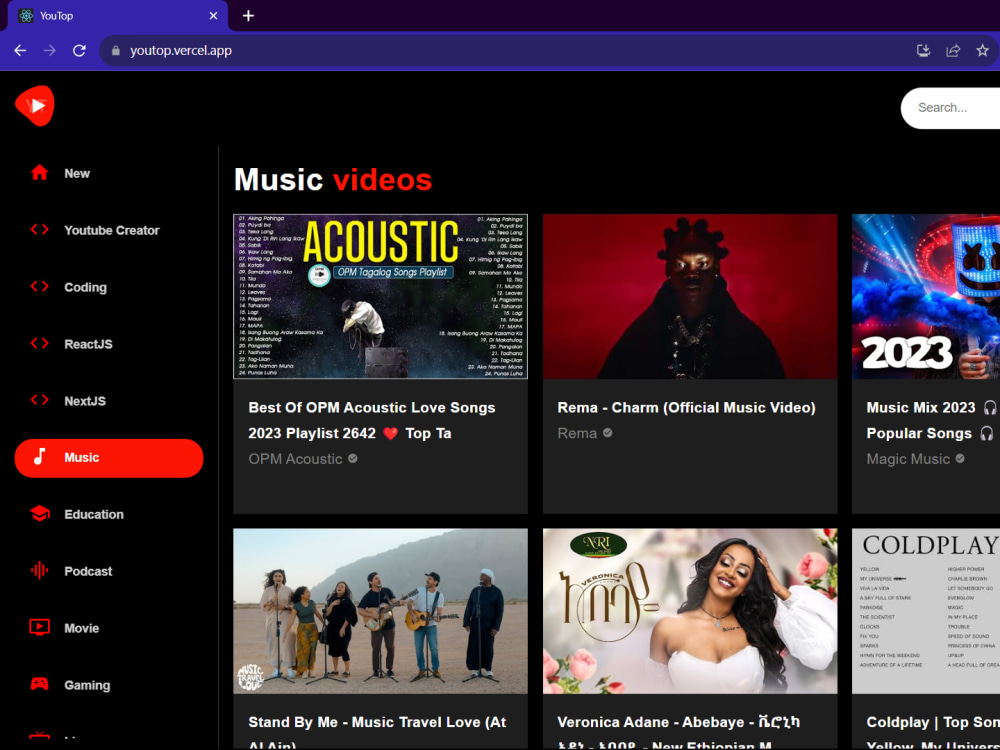Select the music note icon on Music
The width and height of the screenshot is (1000, 750).
39,457
